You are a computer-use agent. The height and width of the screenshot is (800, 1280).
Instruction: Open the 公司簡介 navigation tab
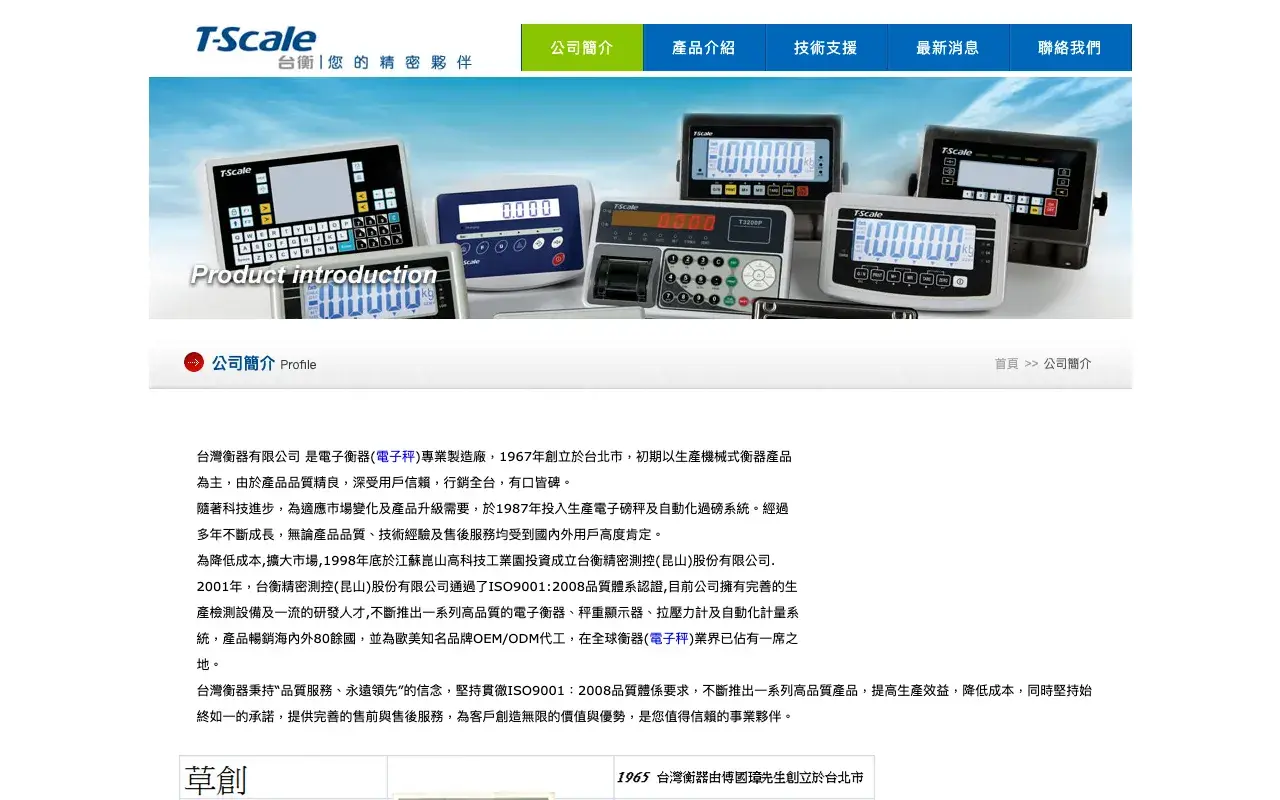point(582,48)
